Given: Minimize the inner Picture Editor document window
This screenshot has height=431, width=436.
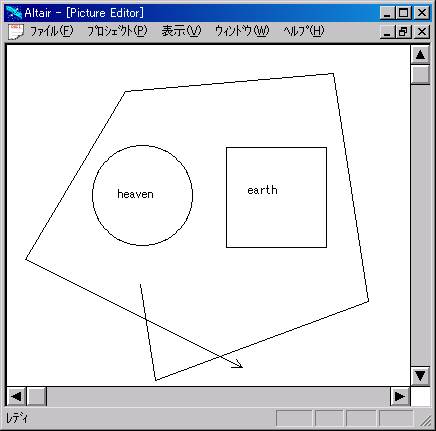Looking at the screenshot, I should pos(387,32).
